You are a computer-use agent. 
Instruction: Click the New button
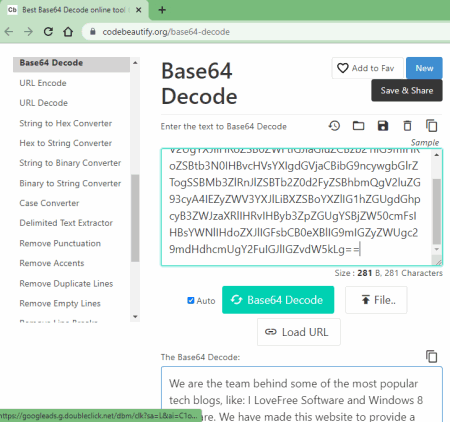[424, 68]
